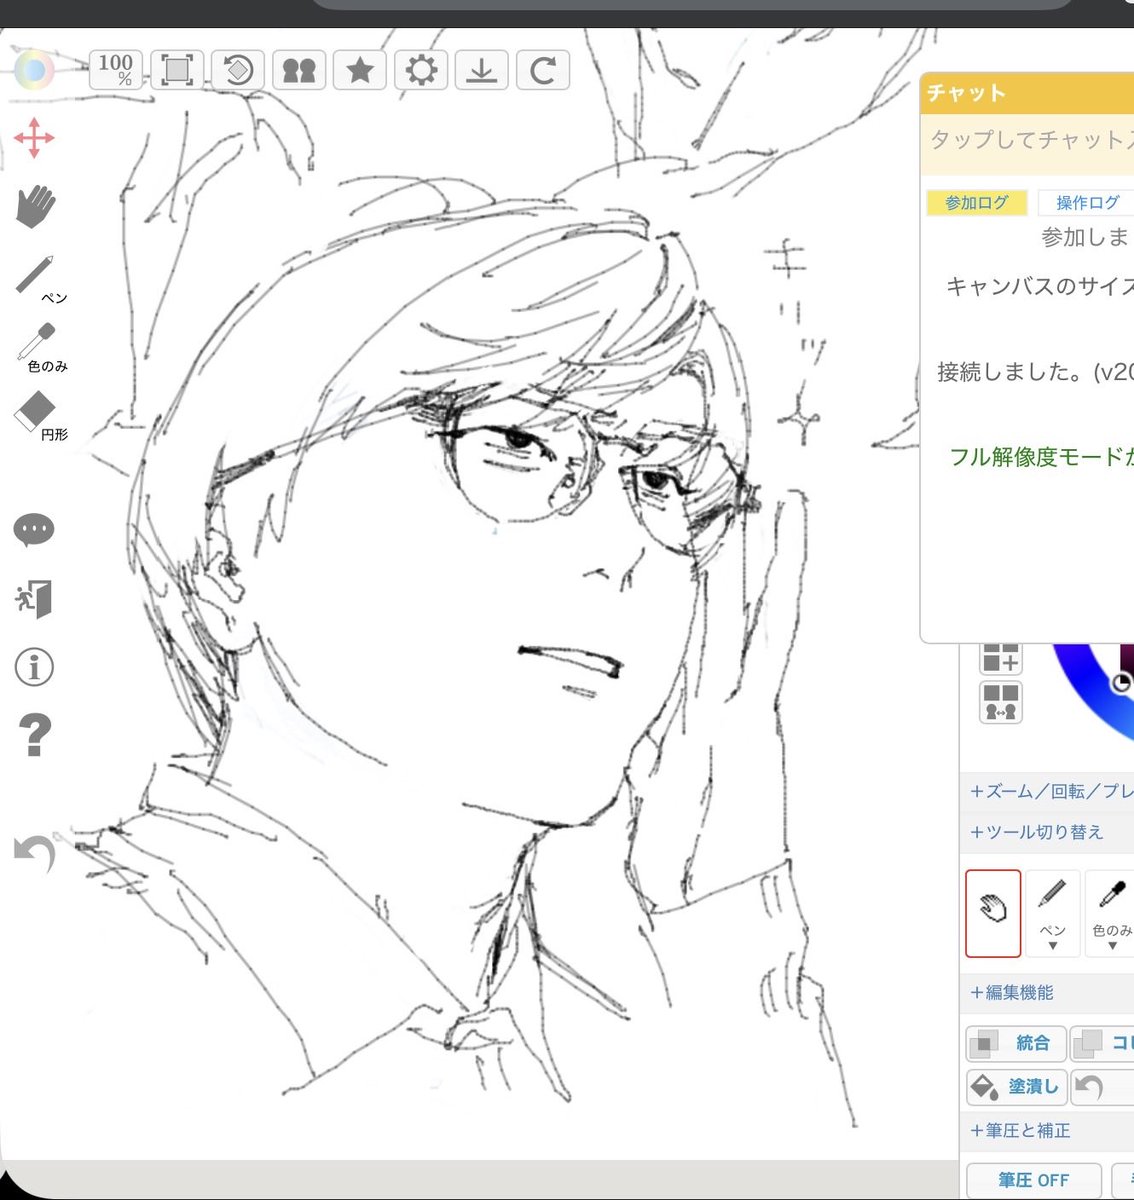
Task: Fit canvas to screen using frame icon
Action: click(x=177, y=70)
